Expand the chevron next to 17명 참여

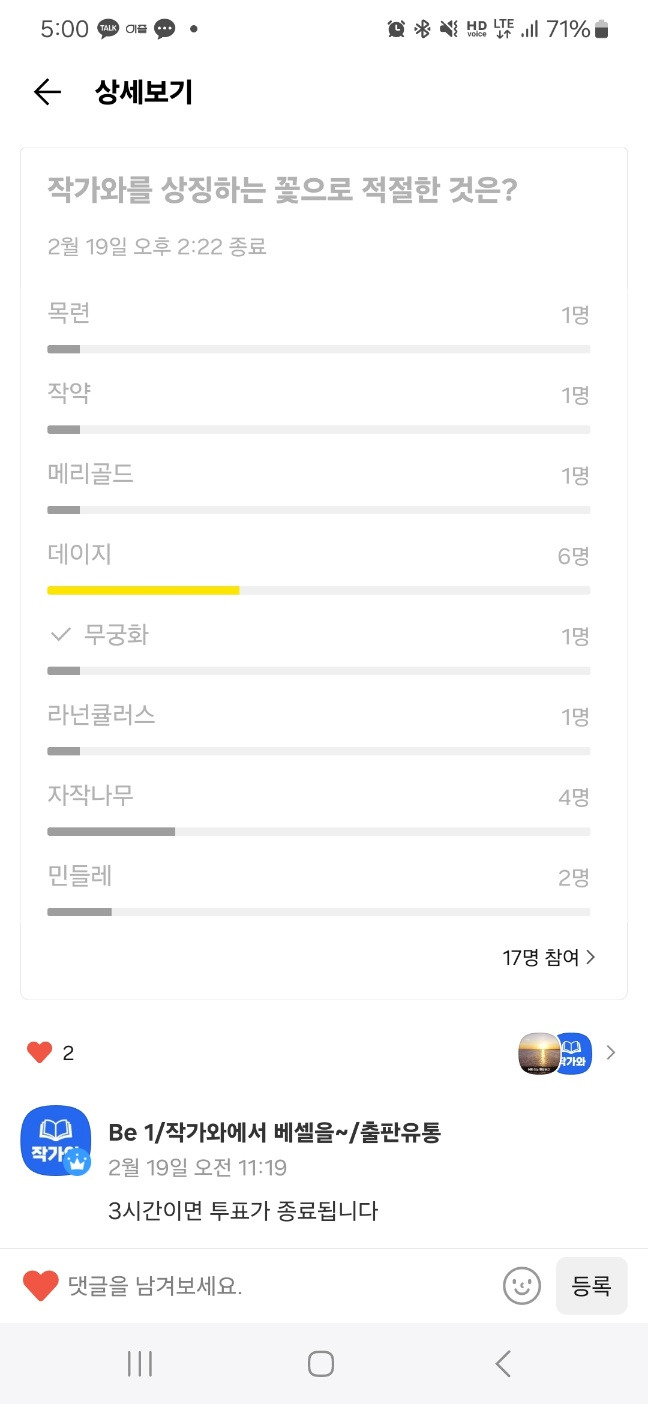[x=590, y=957]
